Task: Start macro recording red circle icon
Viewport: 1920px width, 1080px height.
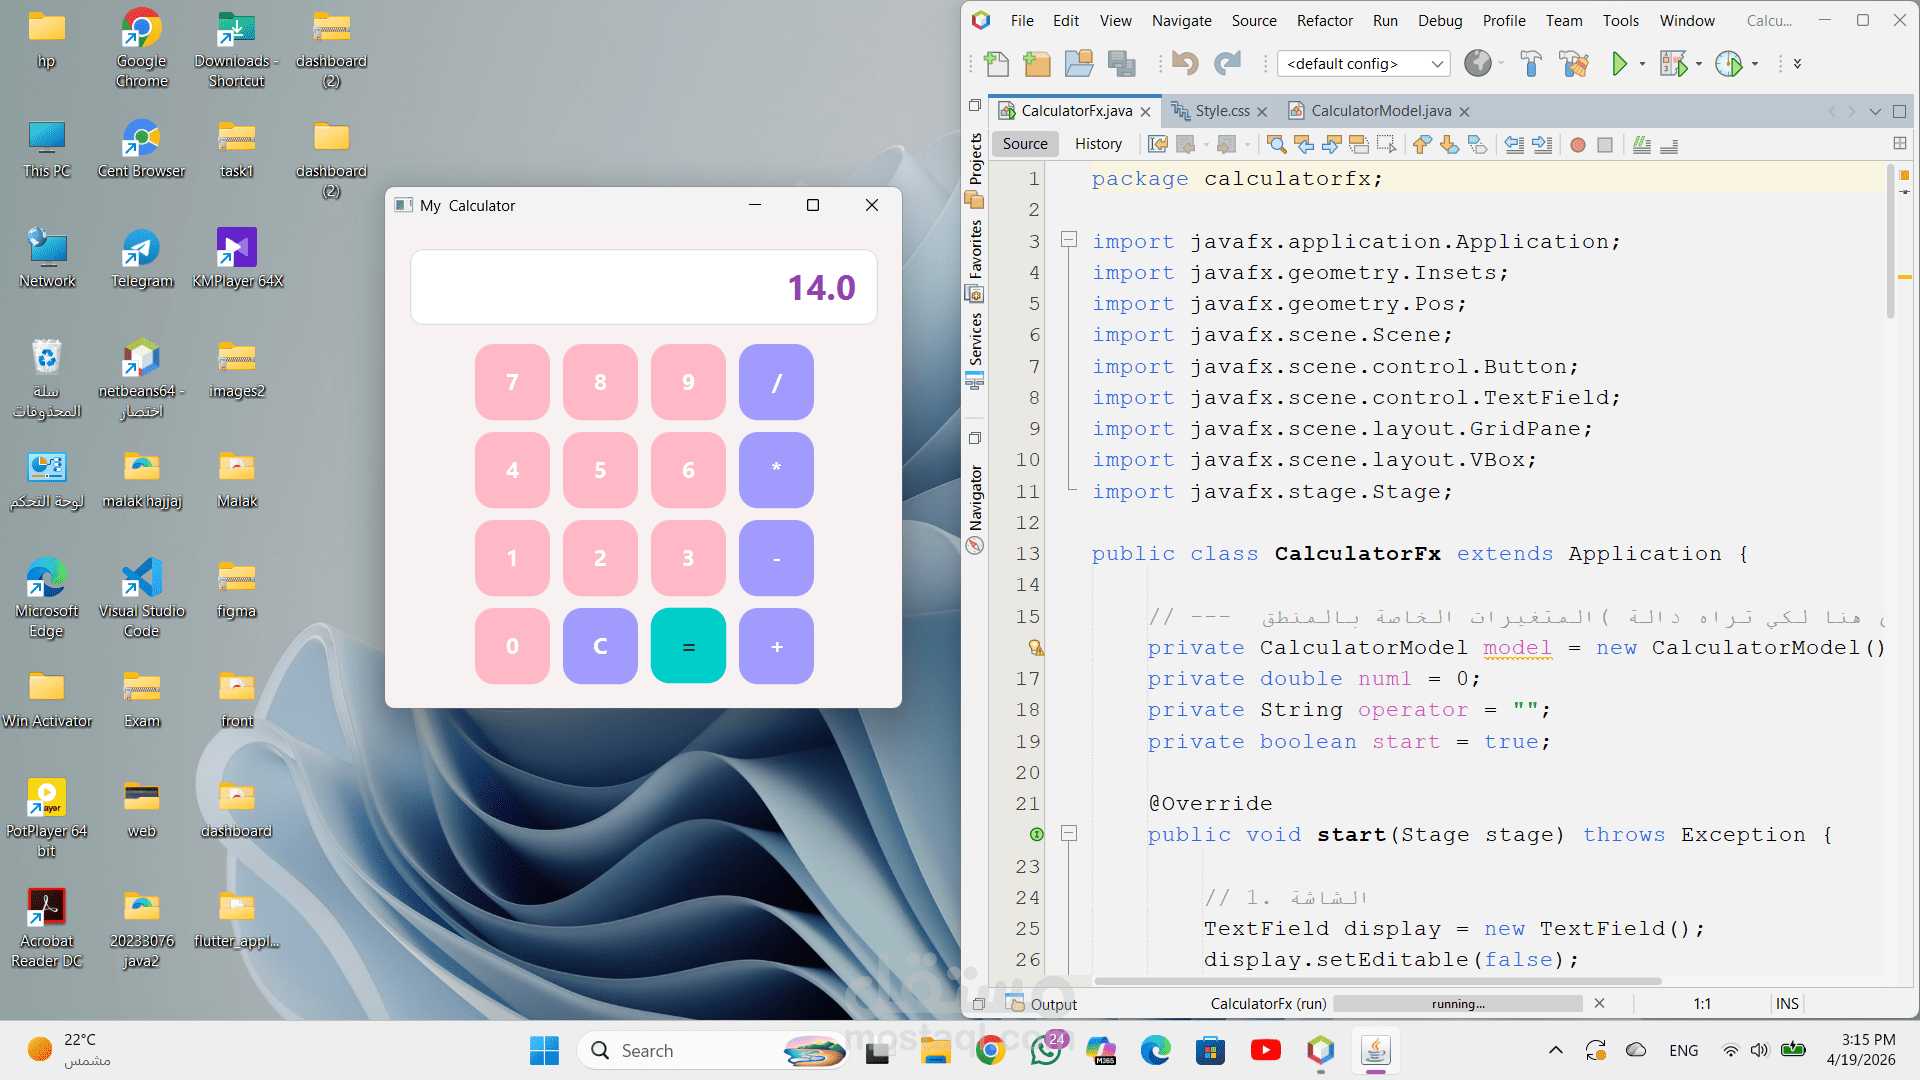Action: click(1578, 145)
